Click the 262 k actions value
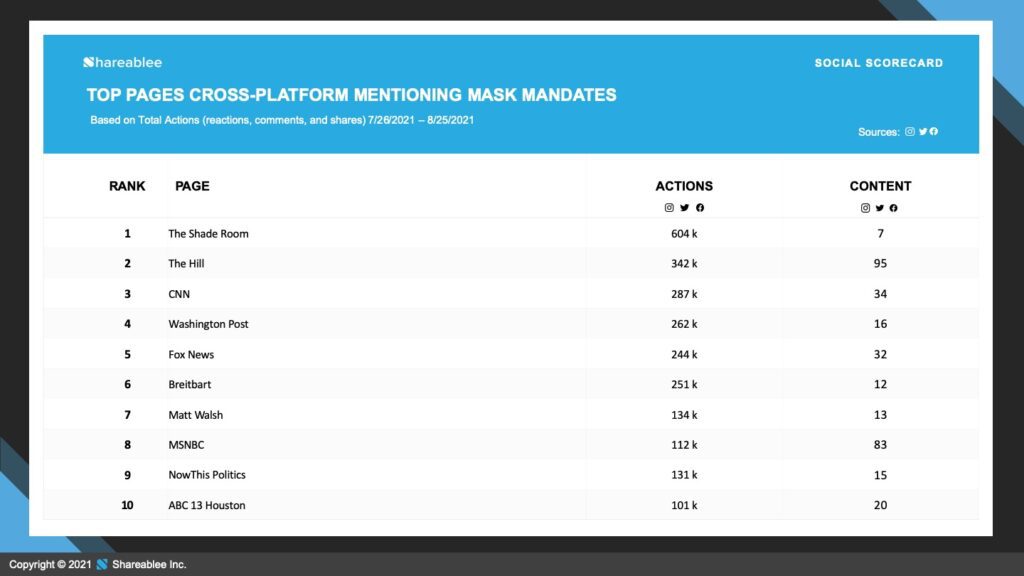Viewport: 1024px width, 576px height. 684,324
